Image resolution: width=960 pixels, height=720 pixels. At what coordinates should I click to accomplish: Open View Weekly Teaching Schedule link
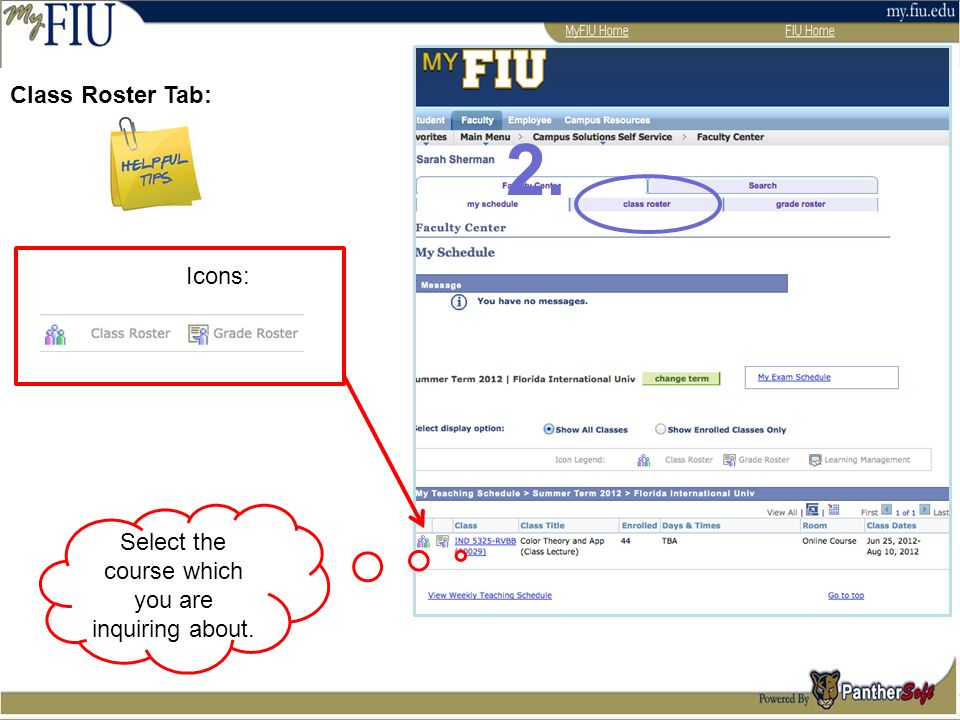pyautogui.click(x=490, y=595)
